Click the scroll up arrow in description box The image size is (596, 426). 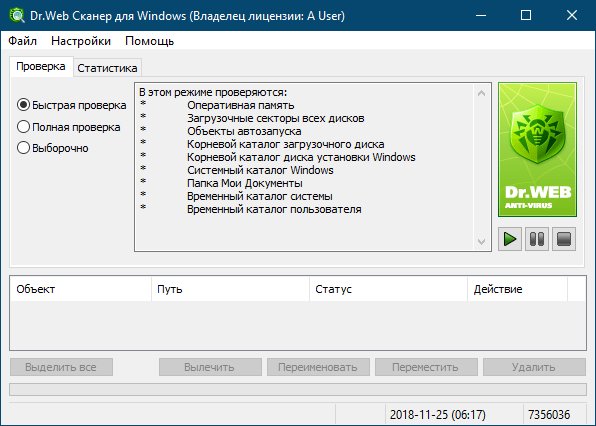pyautogui.click(x=481, y=93)
